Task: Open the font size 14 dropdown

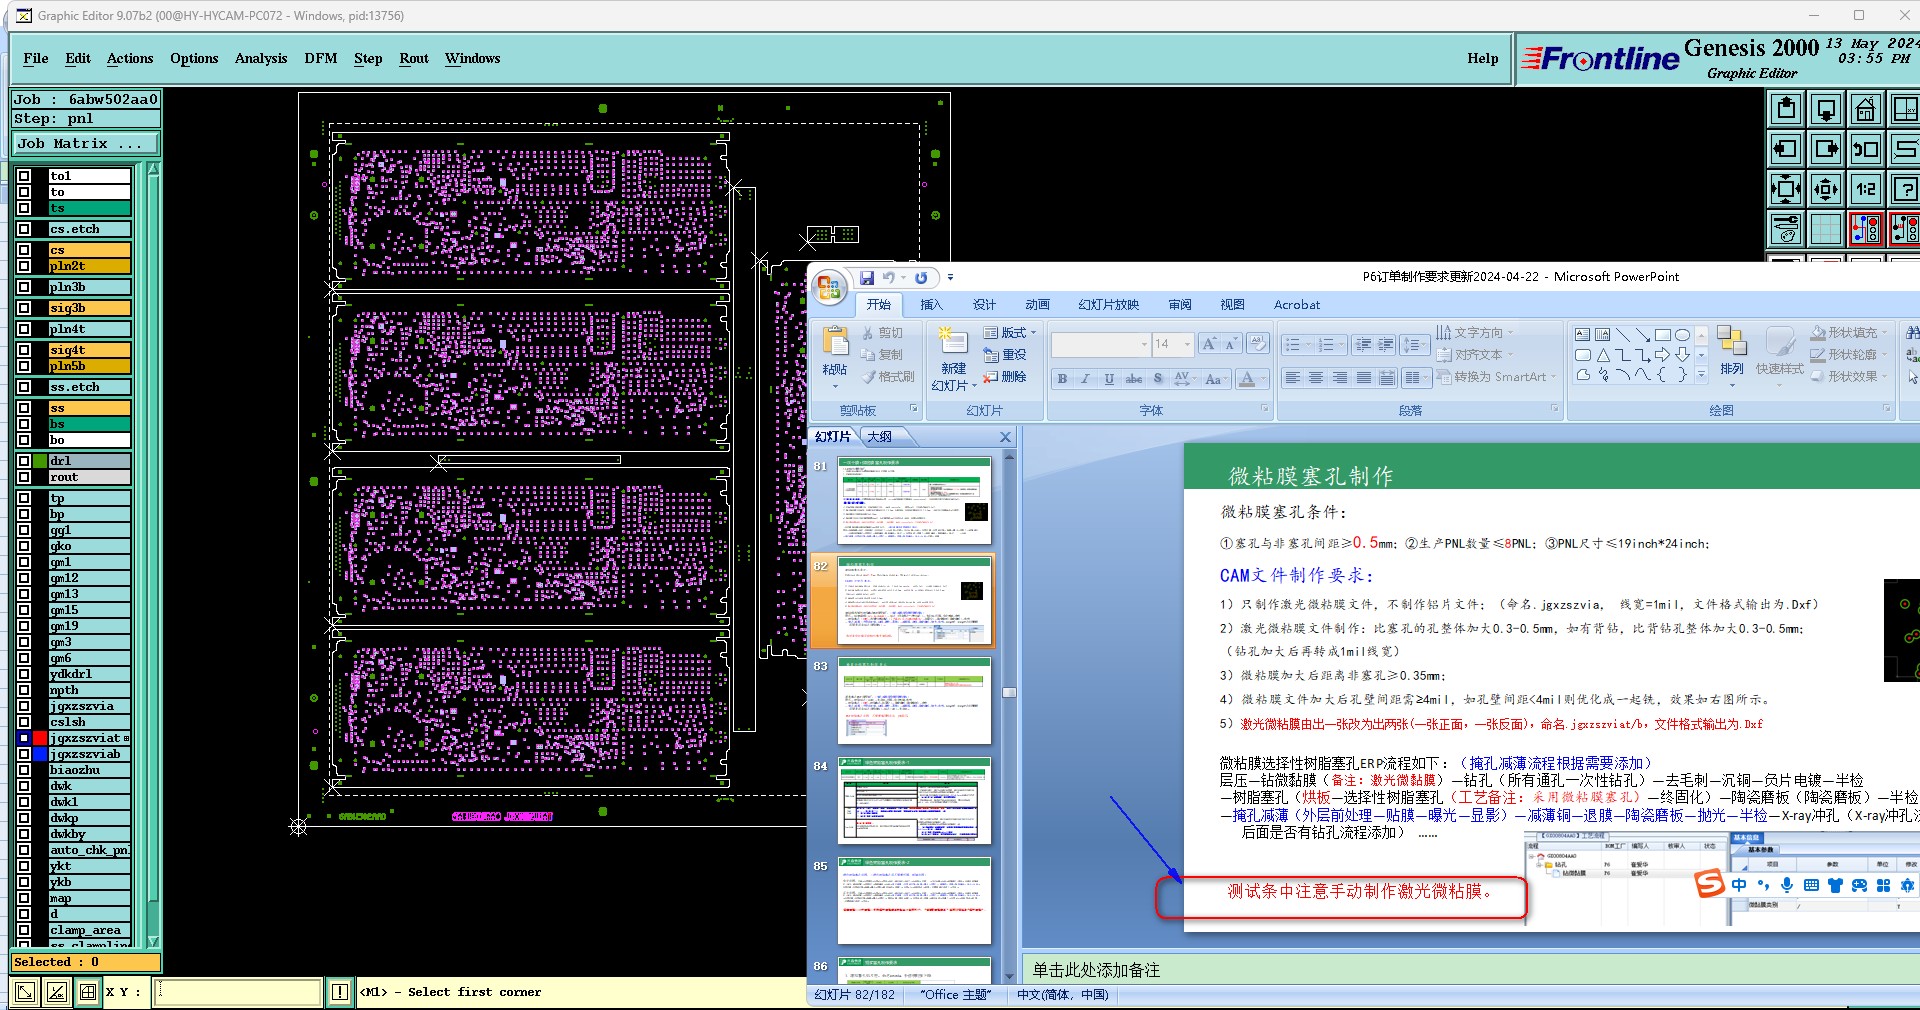Action: point(1187,344)
